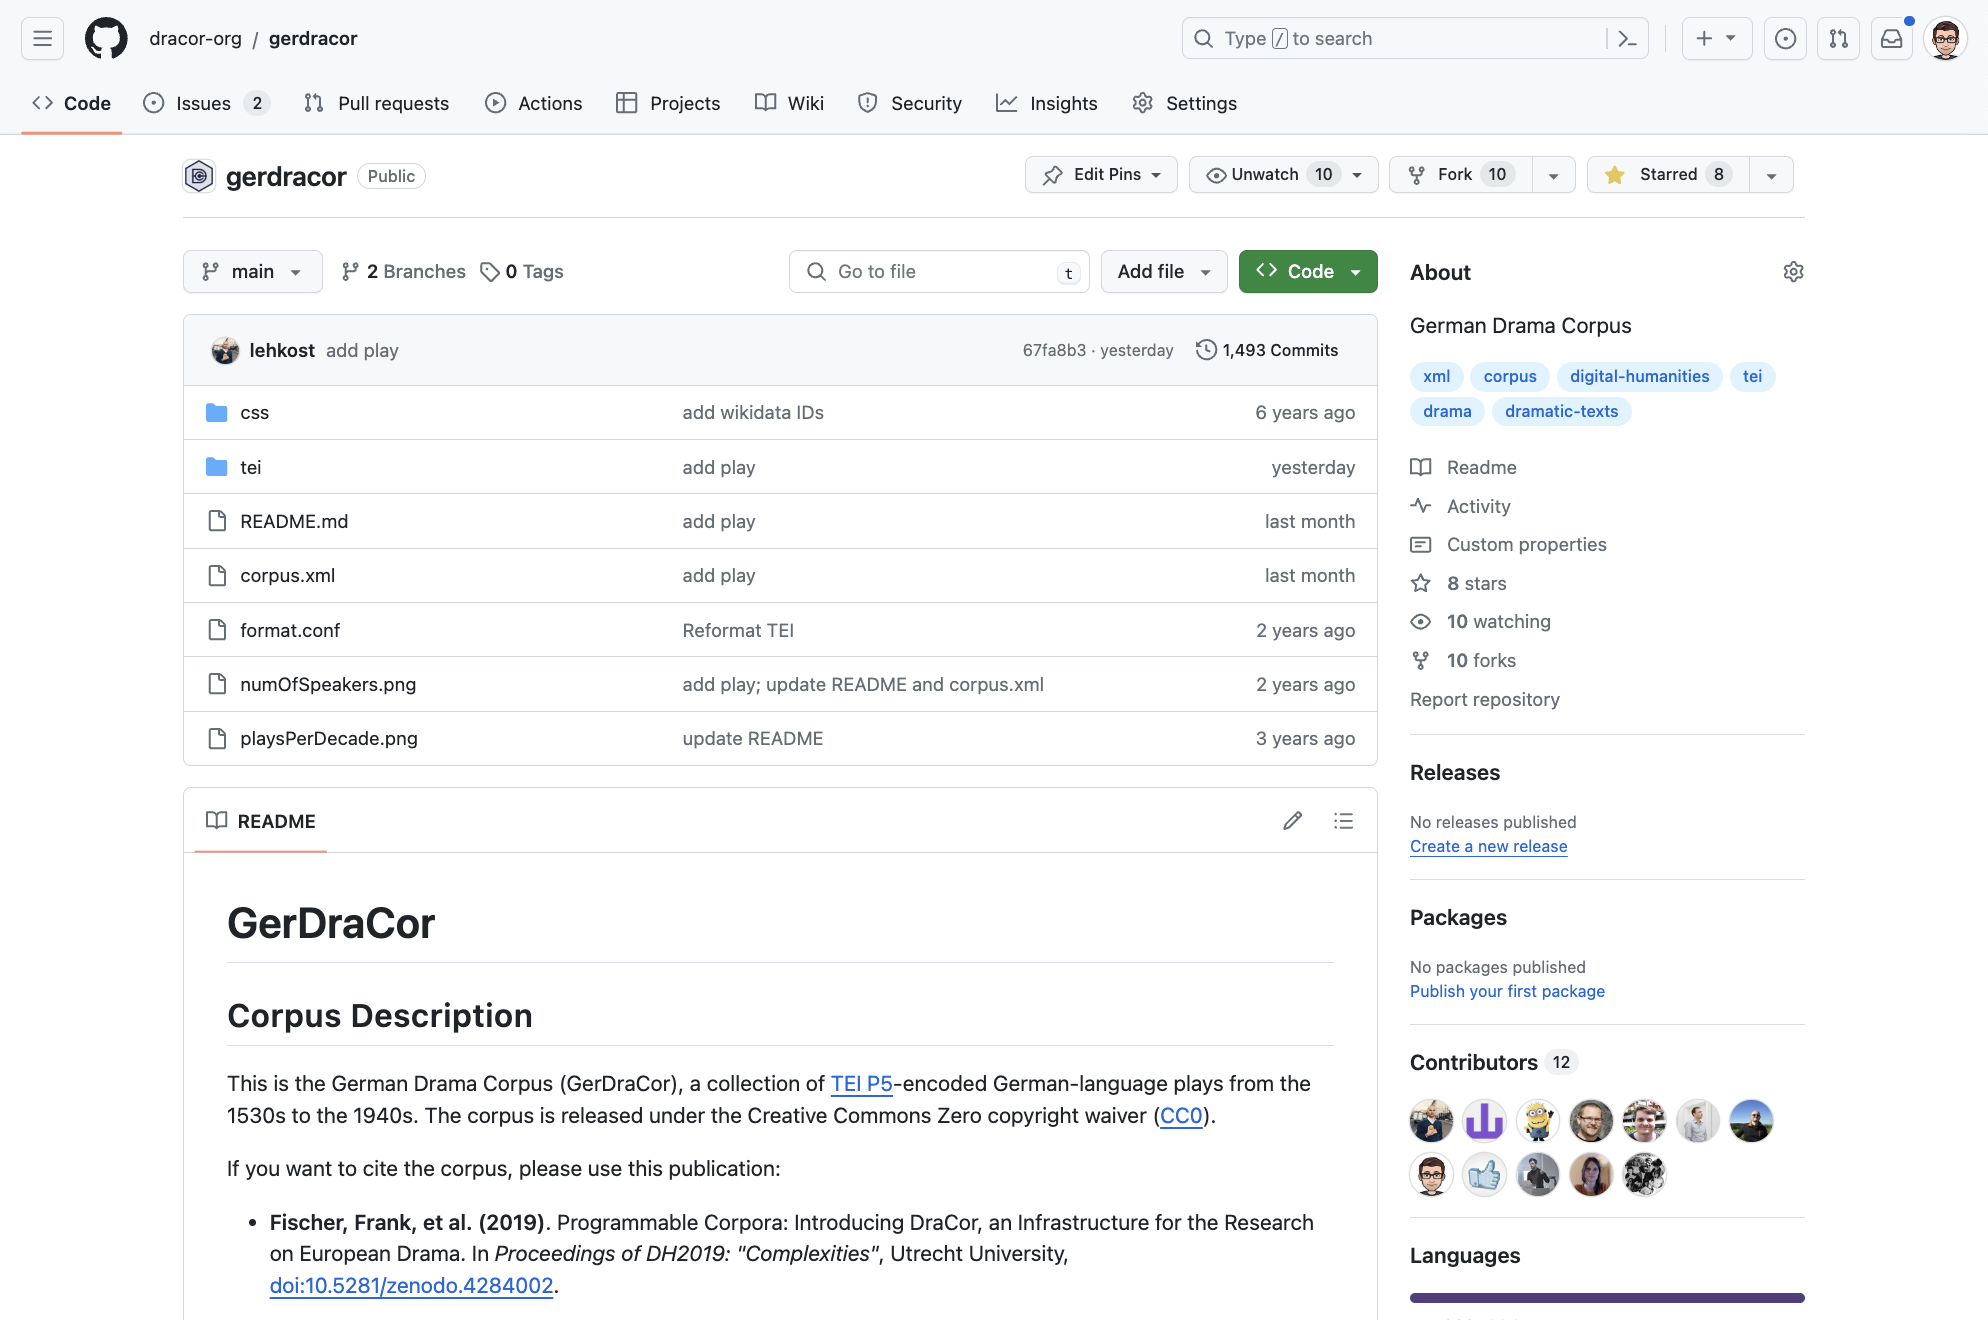Viewport: 1988px width, 1320px height.
Task: Click Create a new release link
Action: click(1488, 846)
